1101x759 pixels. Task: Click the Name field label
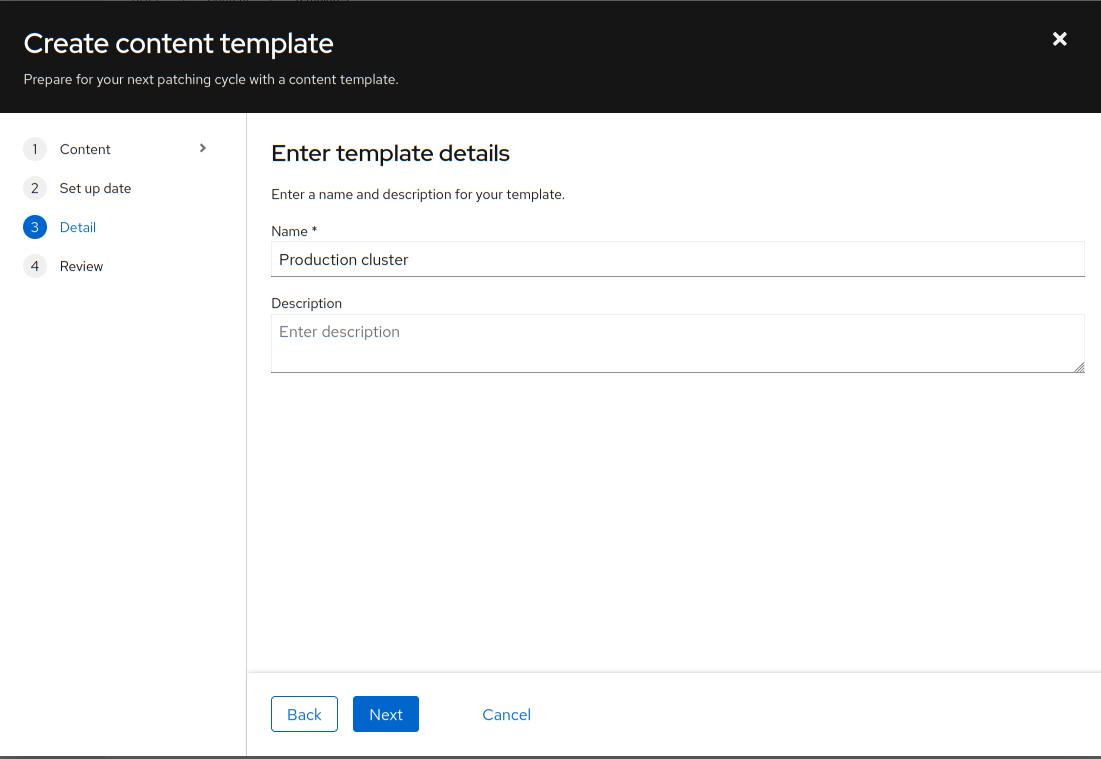[x=290, y=231]
